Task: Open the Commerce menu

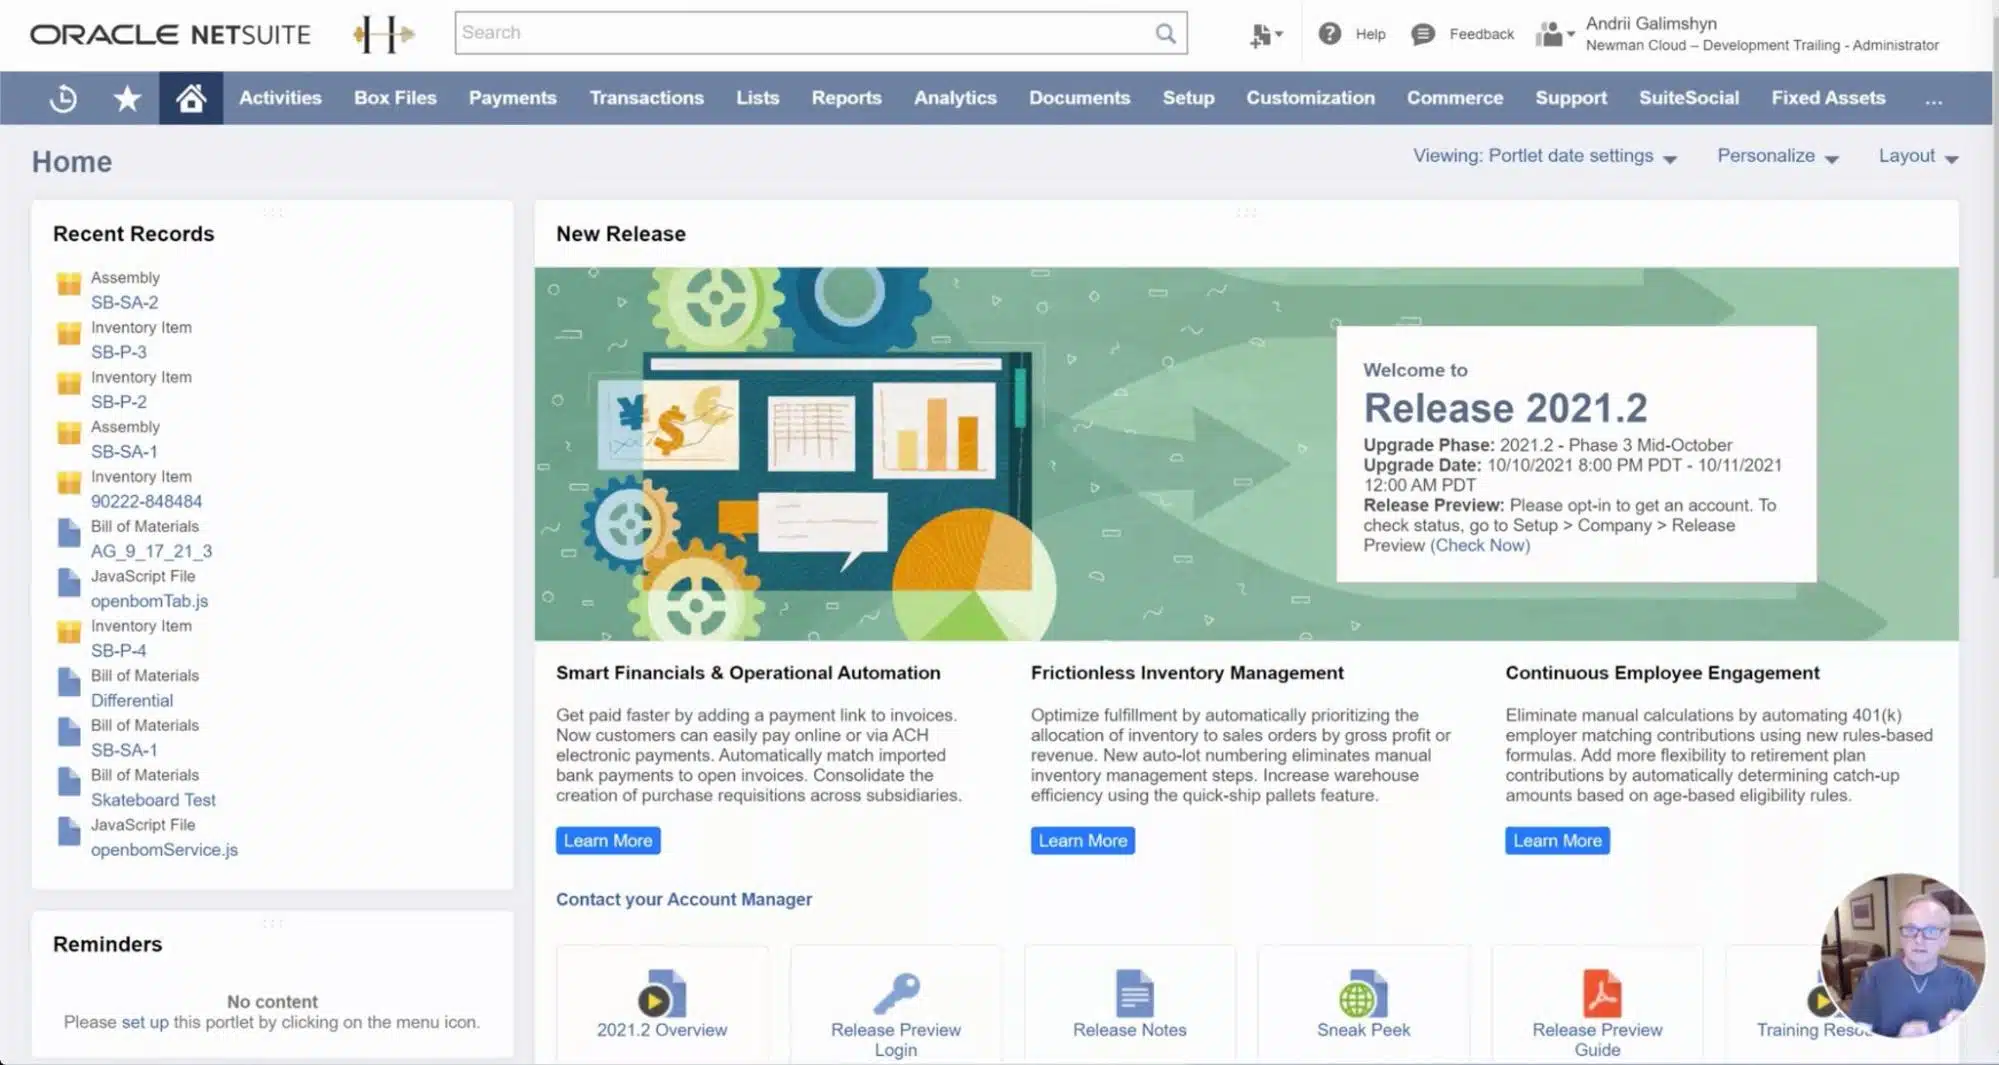Action: tap(1454, 98)
